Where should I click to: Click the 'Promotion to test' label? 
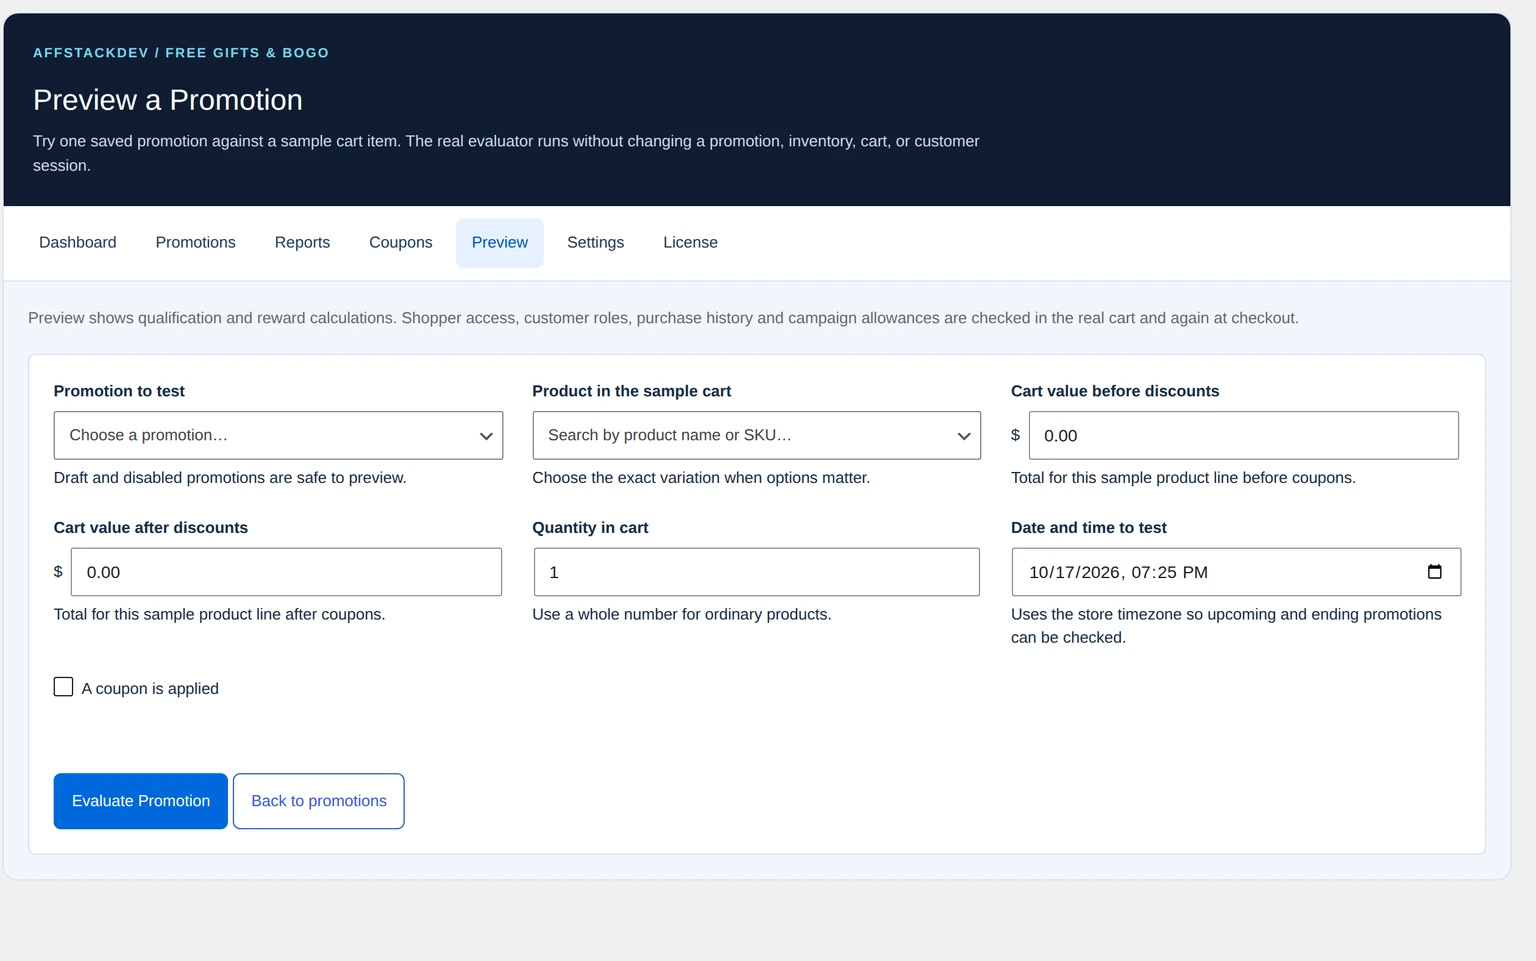119,391
